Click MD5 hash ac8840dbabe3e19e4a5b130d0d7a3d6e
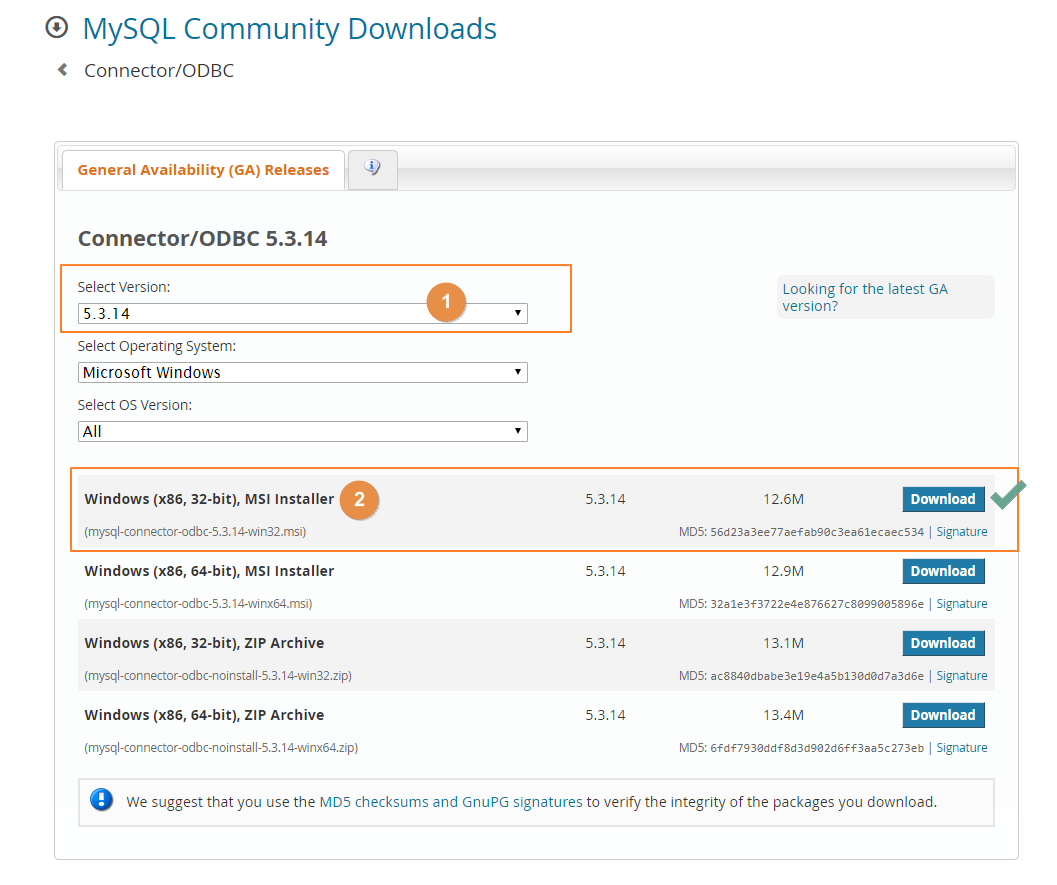Screen dimensions: 1057x885 coord(817,676)
